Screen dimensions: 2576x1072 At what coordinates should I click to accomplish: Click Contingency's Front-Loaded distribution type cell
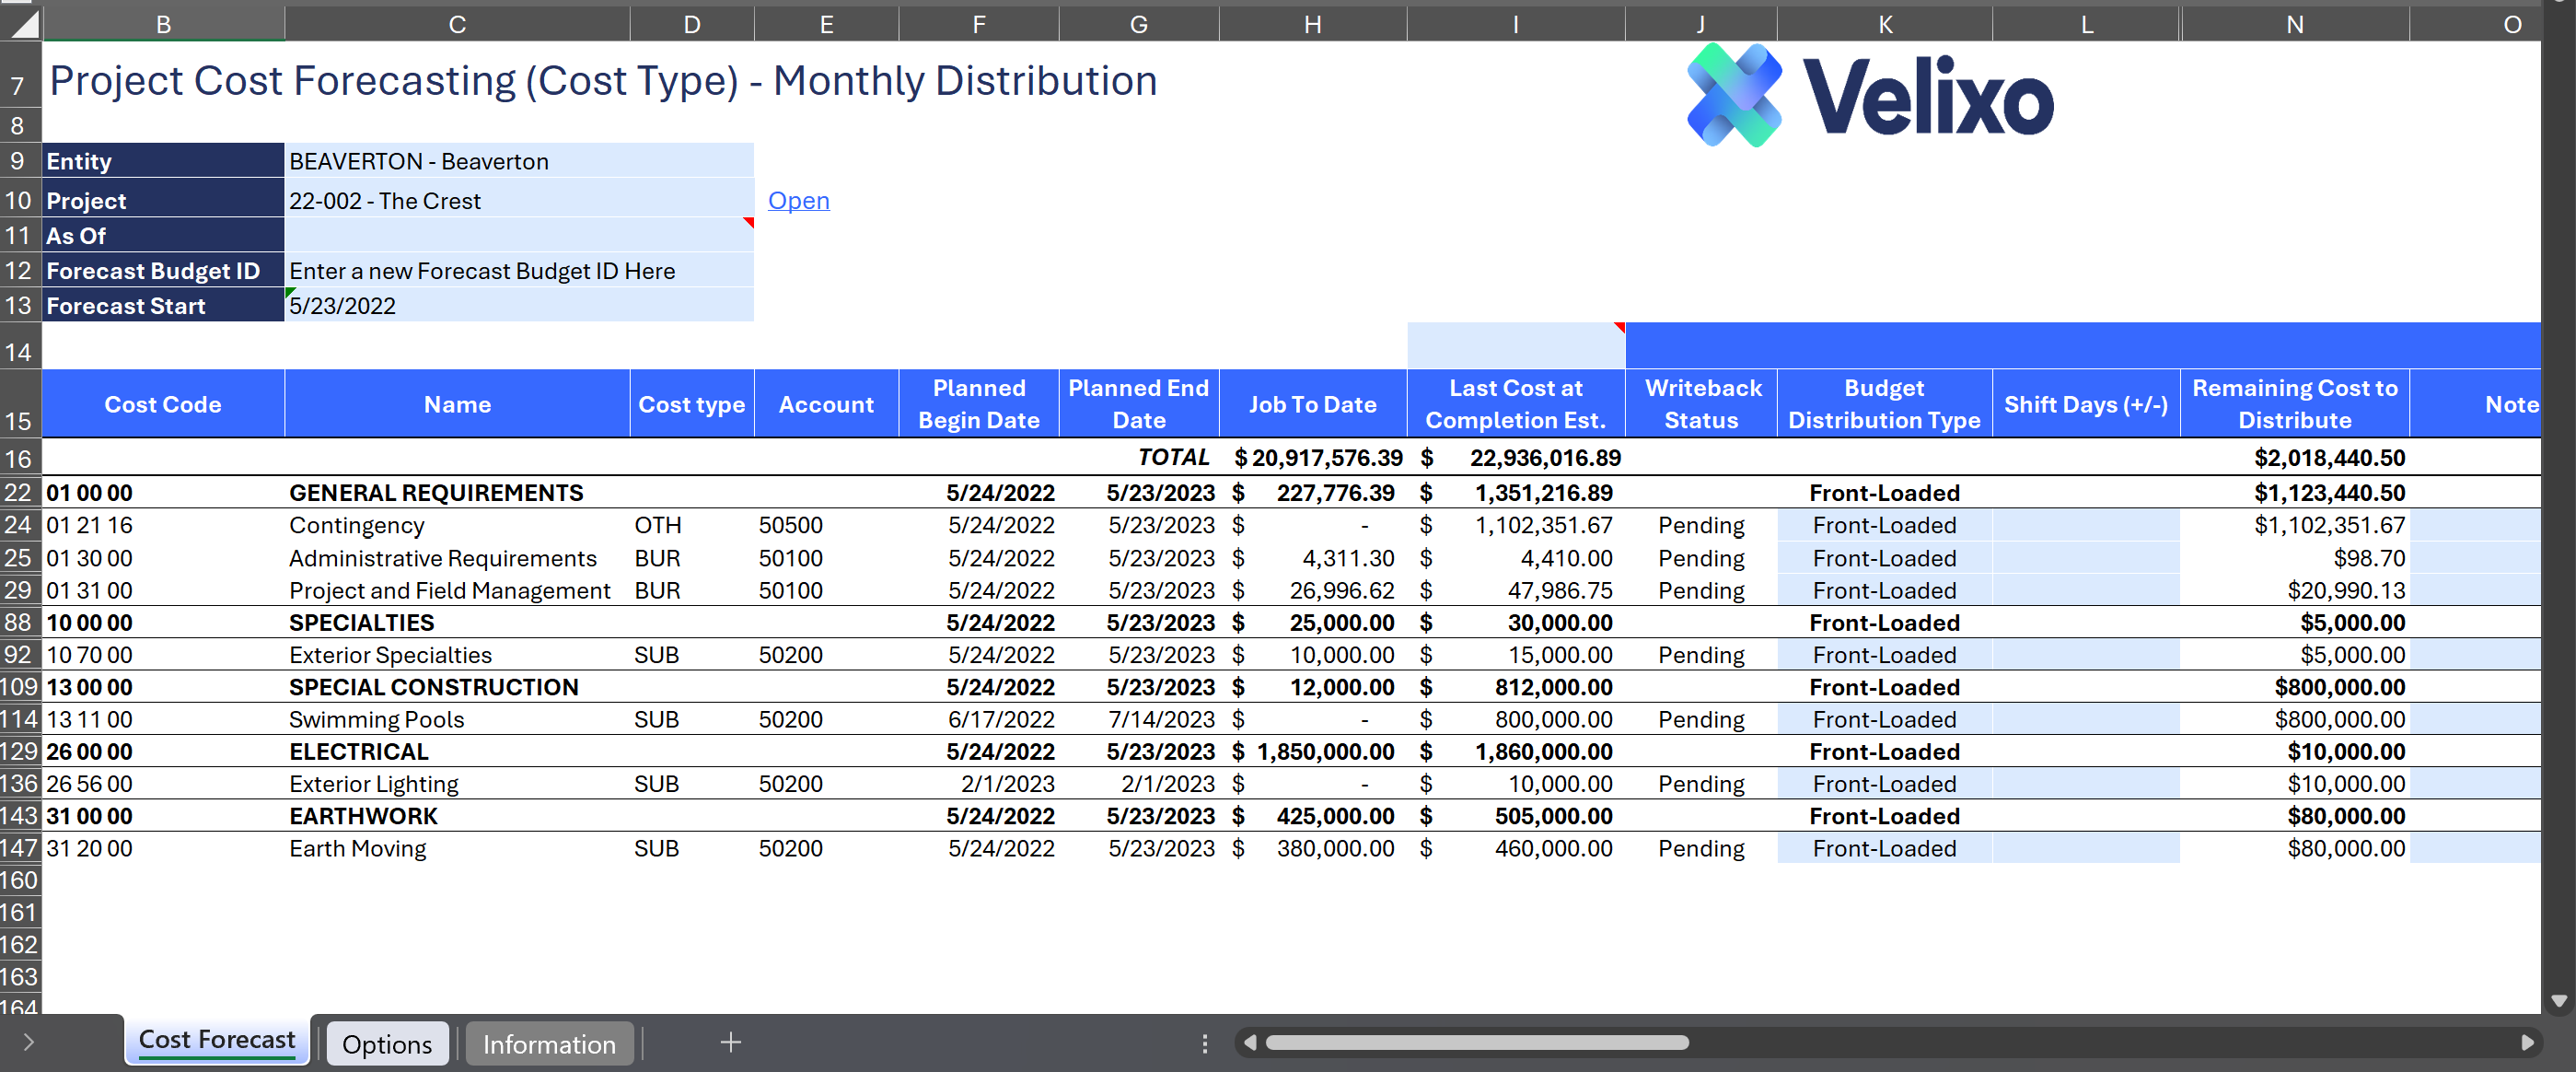1883,525
